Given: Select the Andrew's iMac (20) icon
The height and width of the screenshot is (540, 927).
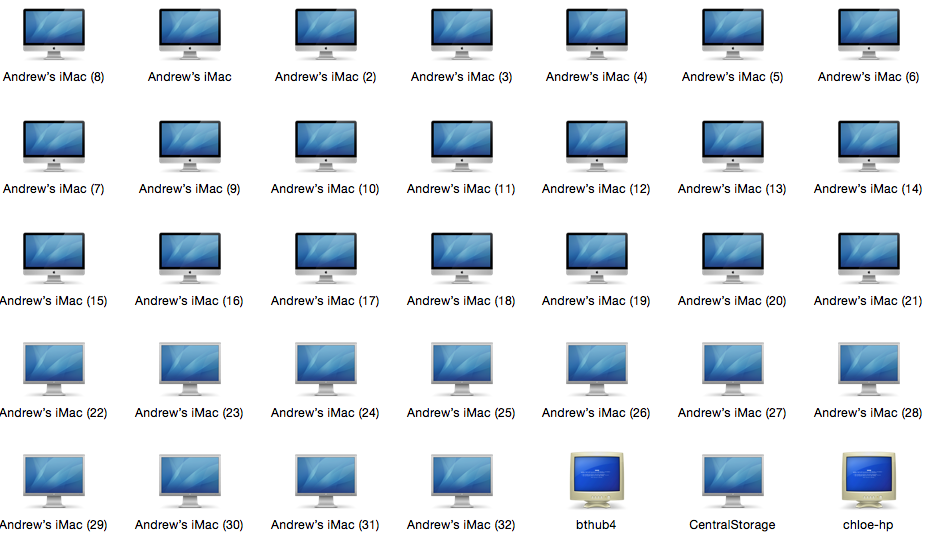Looking at the screenshot, I should 732,258.
